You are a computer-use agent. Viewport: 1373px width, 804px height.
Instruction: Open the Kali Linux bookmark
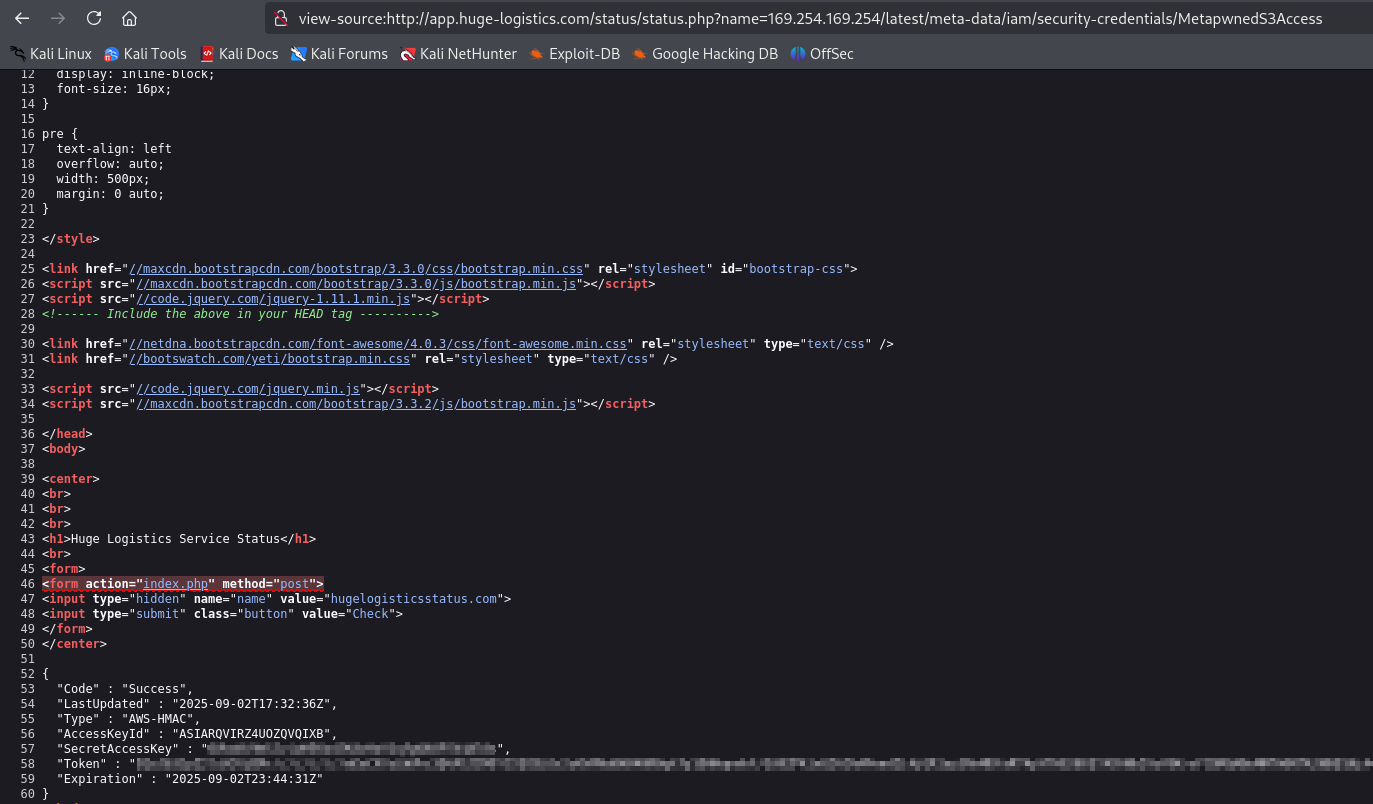tap(51, 54)
